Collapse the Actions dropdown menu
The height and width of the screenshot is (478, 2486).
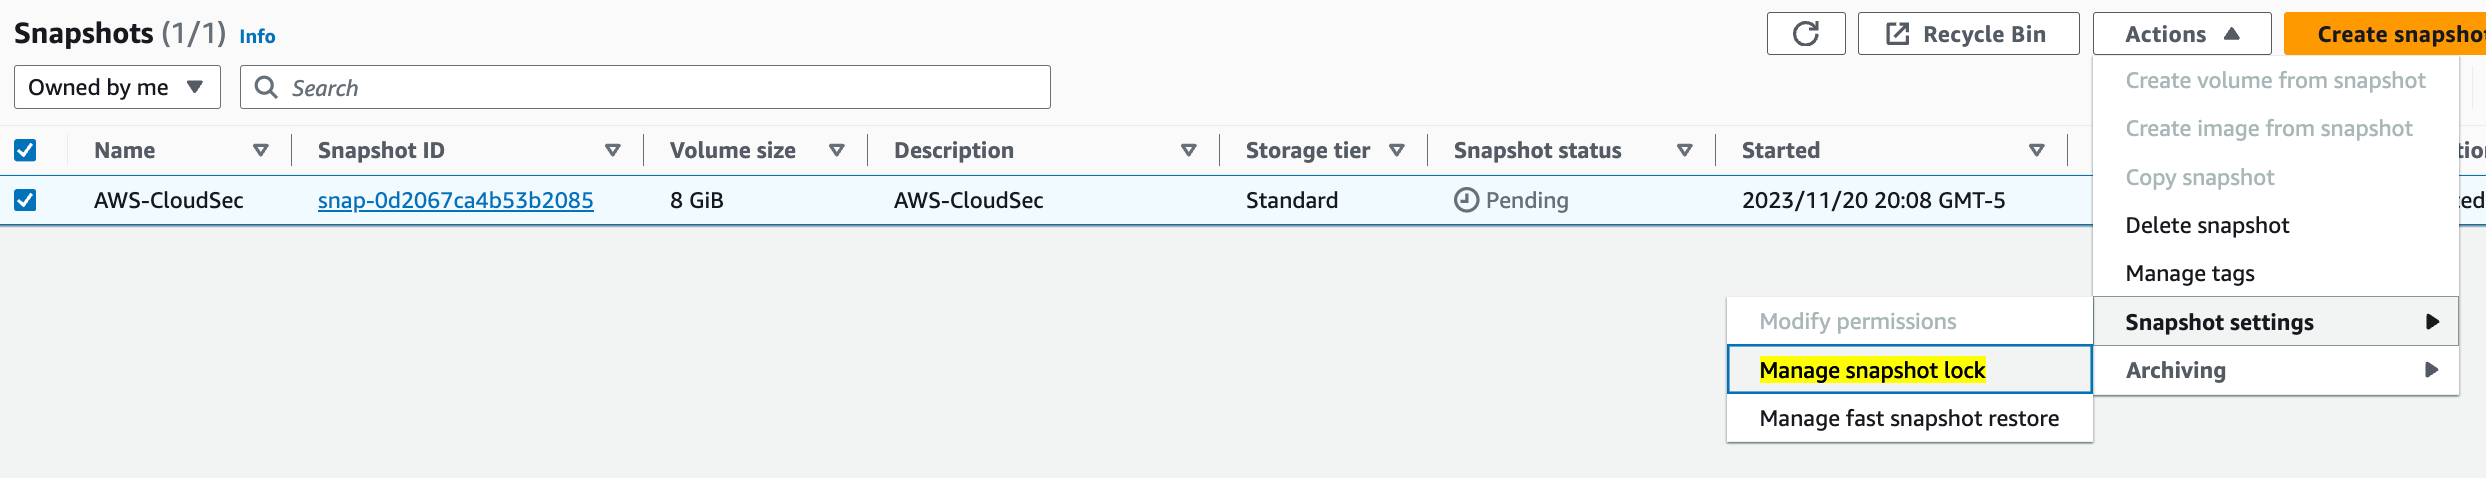pos(2182,34)
